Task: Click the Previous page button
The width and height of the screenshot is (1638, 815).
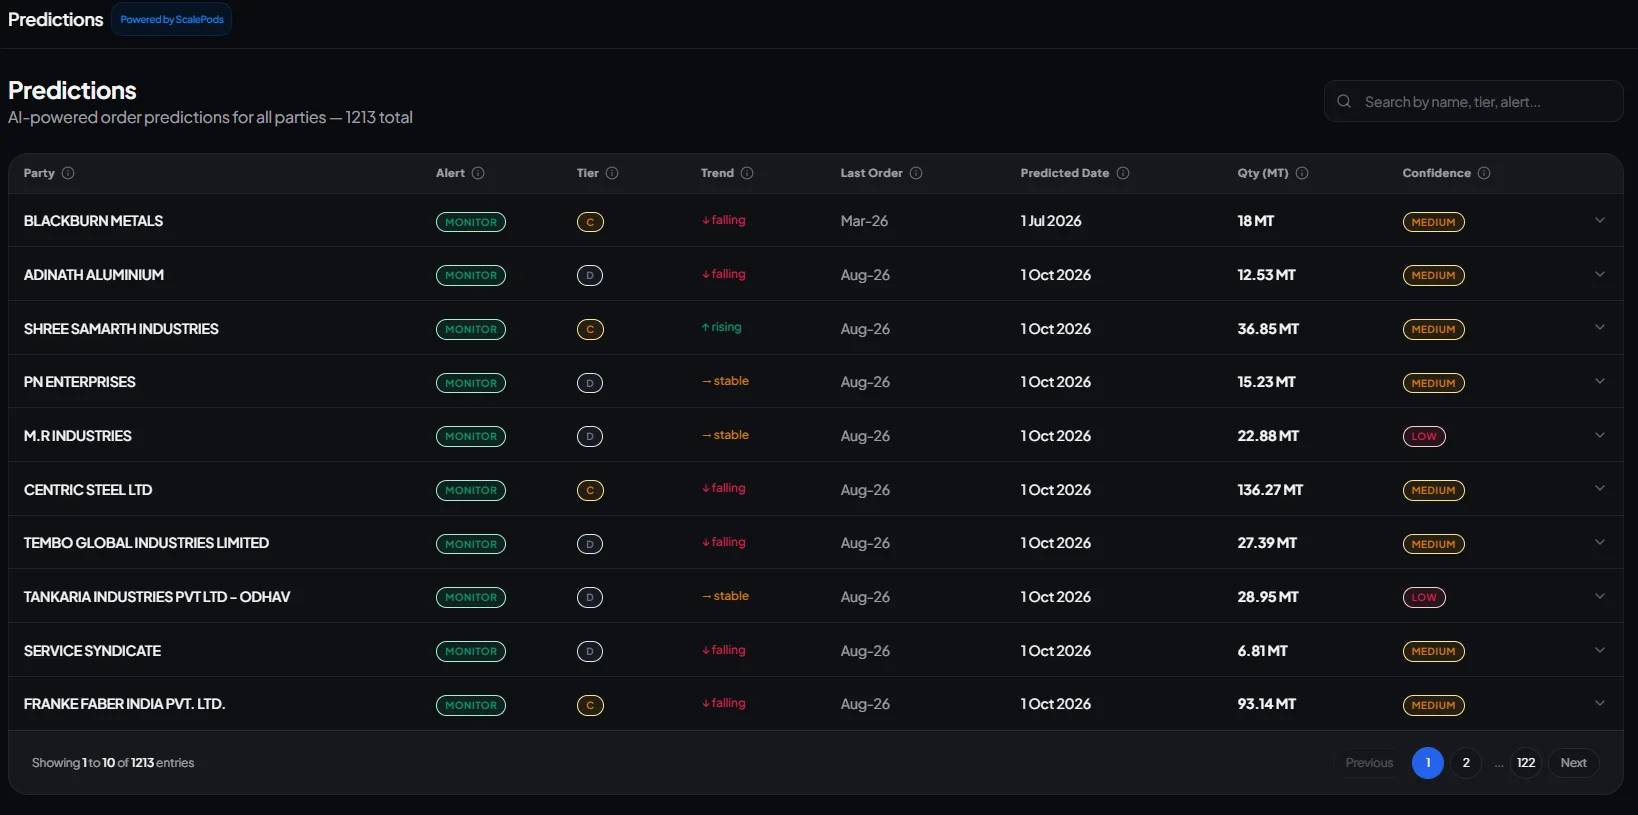Action: 1369,763
